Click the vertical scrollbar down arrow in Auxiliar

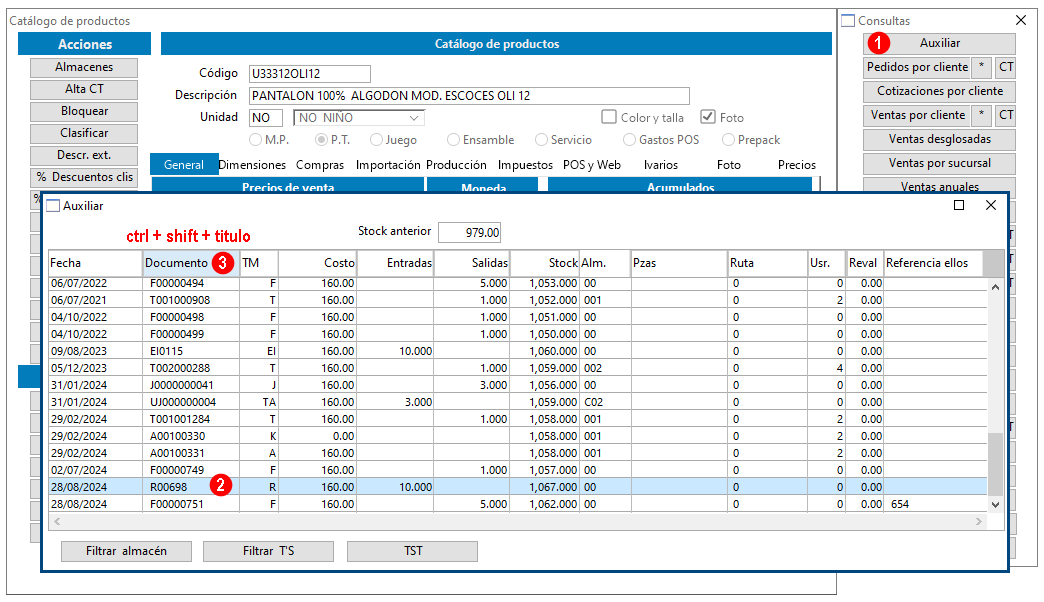[995, 505]
